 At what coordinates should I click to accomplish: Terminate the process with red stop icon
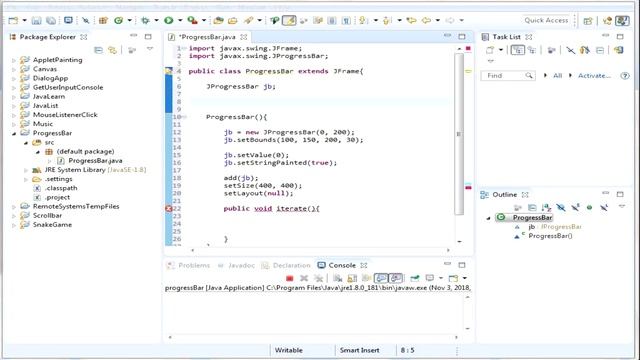coord(290,278)
